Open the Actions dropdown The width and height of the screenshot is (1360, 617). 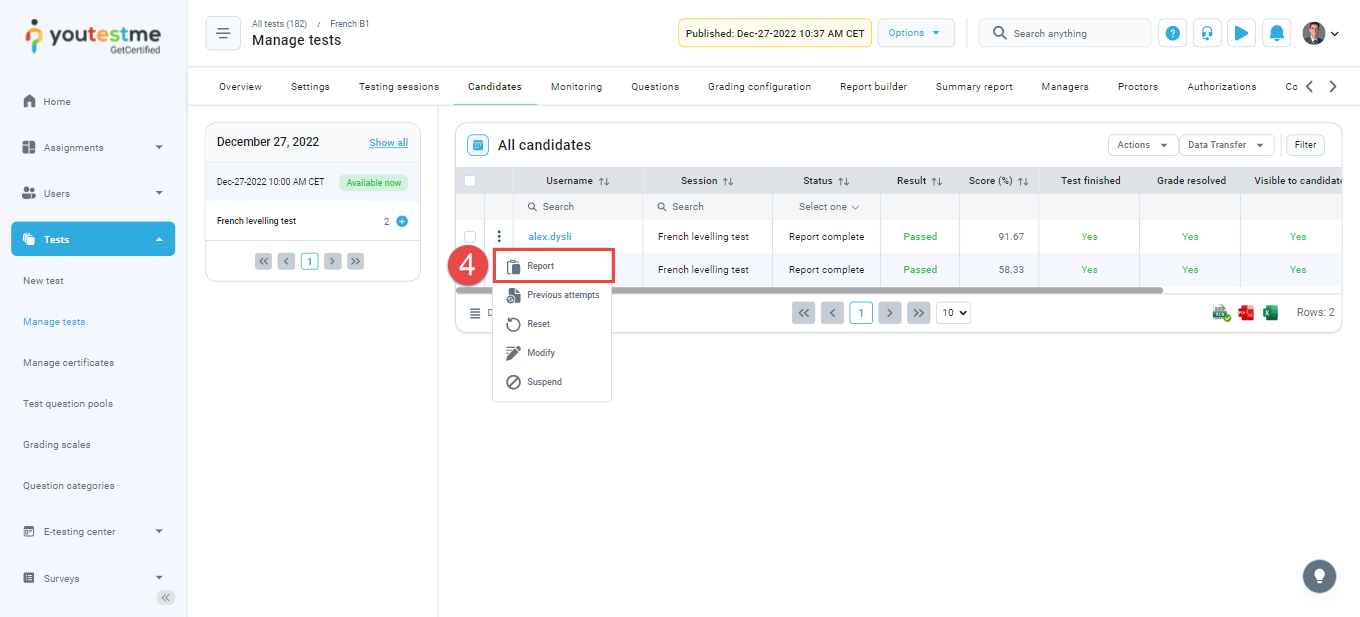click(1142, 145)
